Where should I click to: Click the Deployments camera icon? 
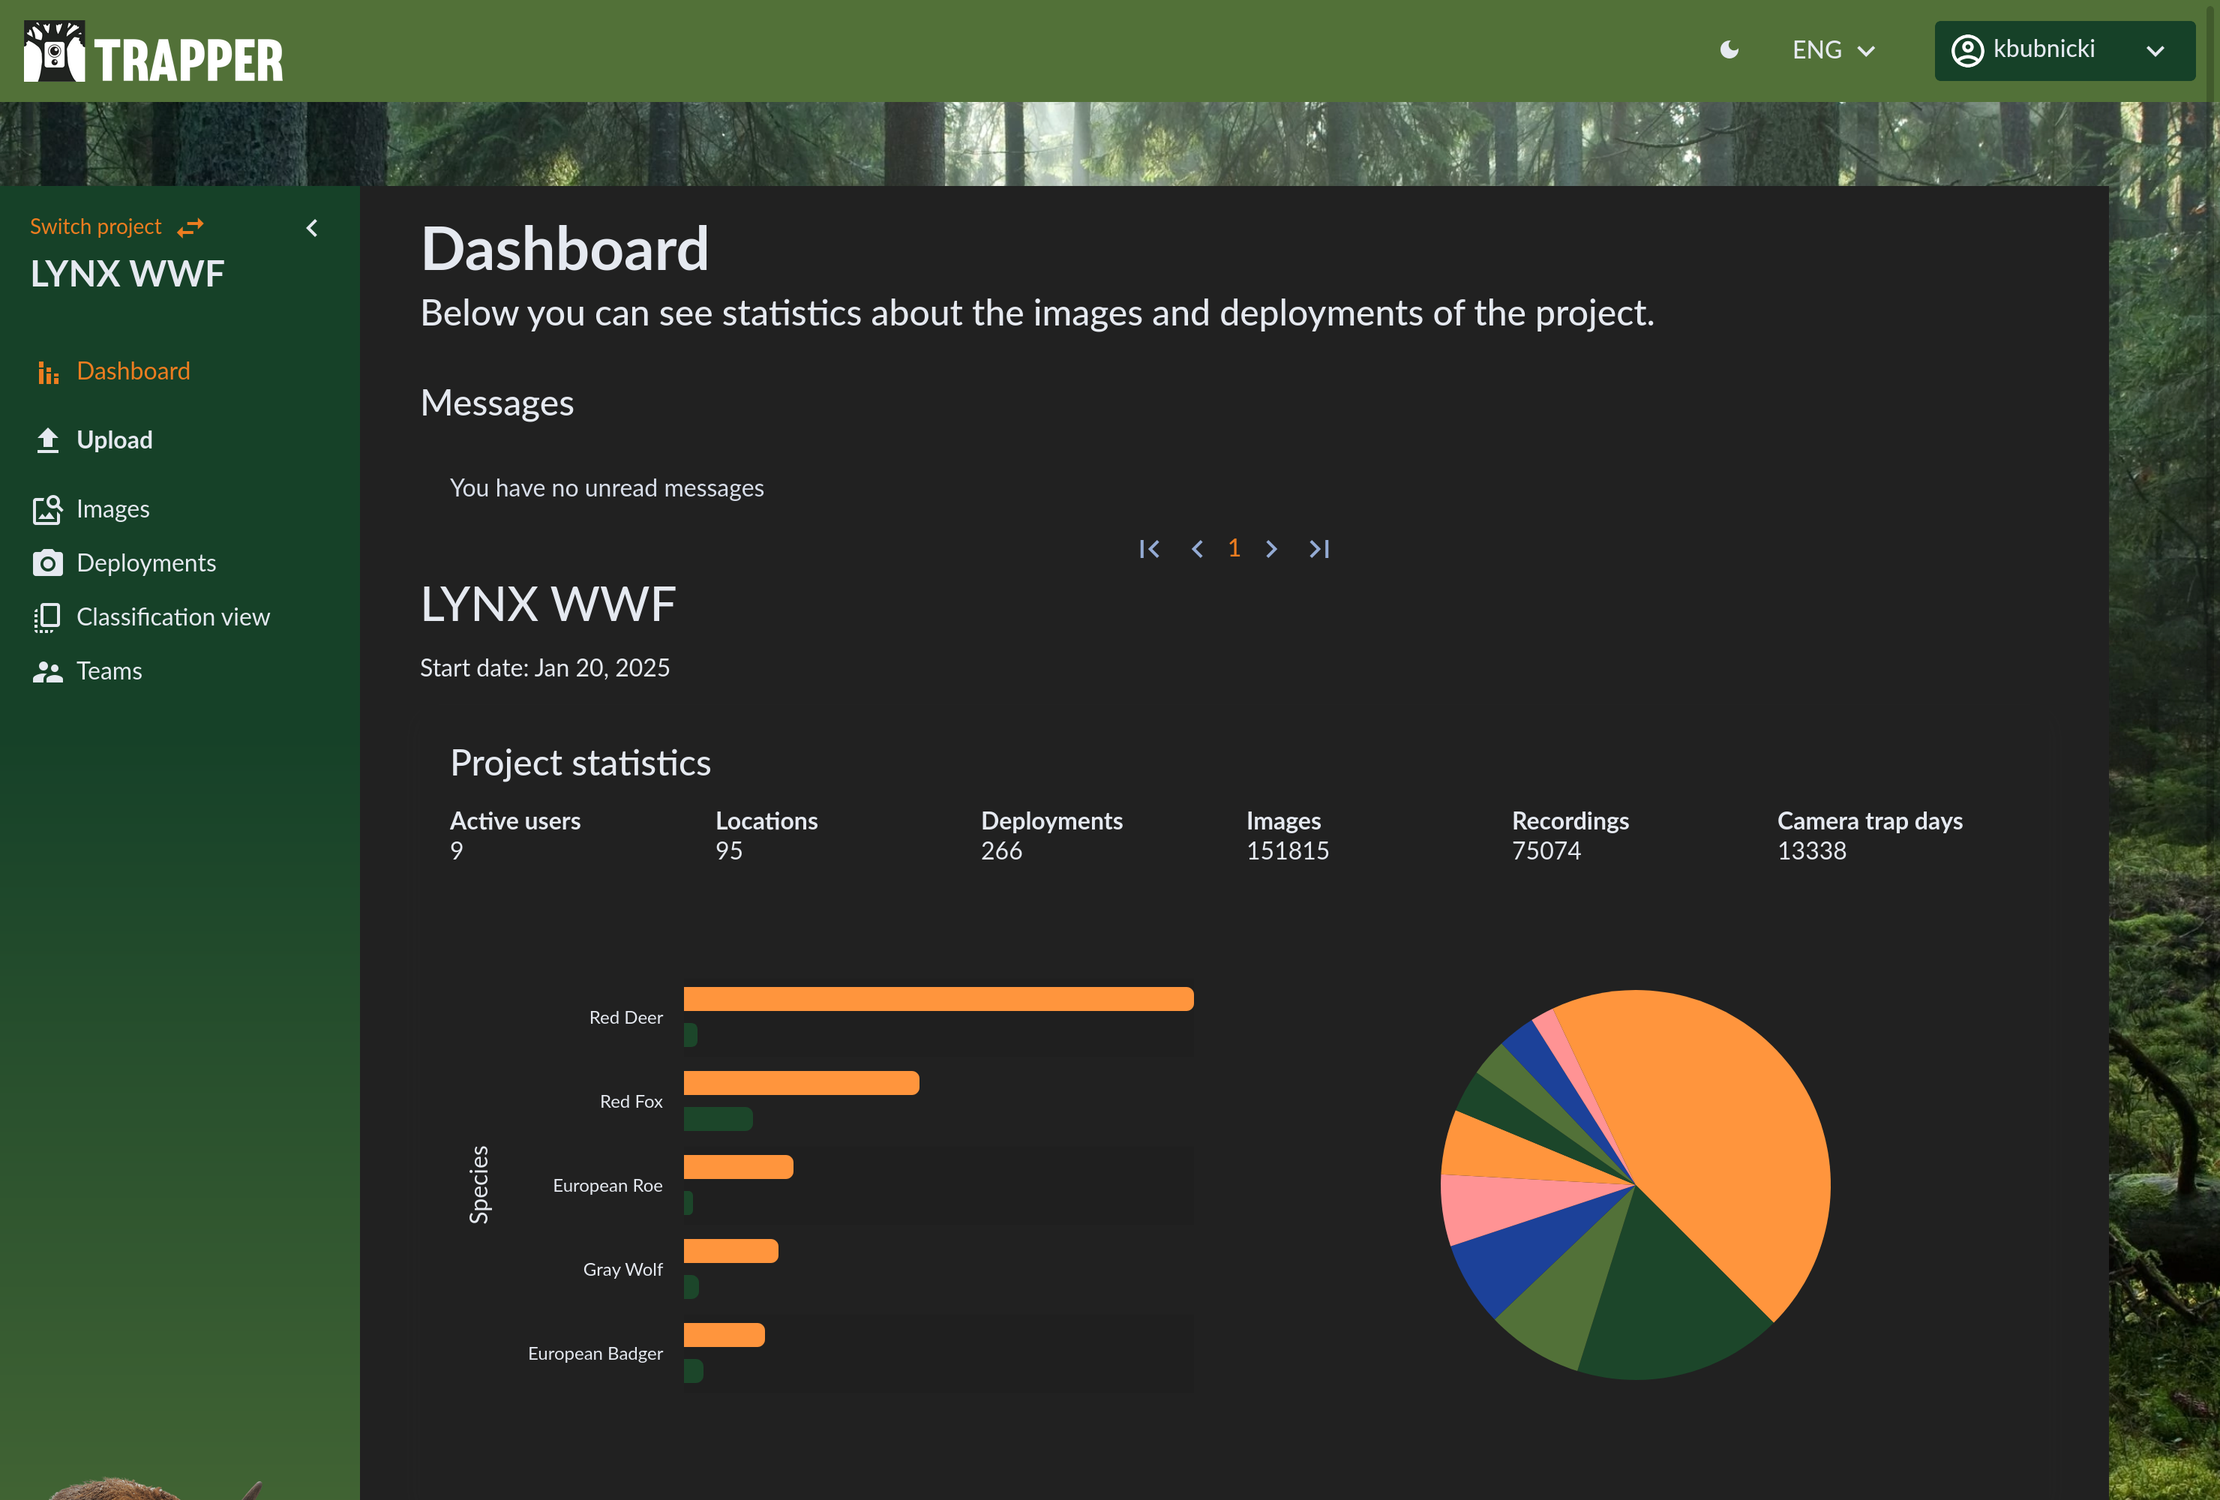47,563
